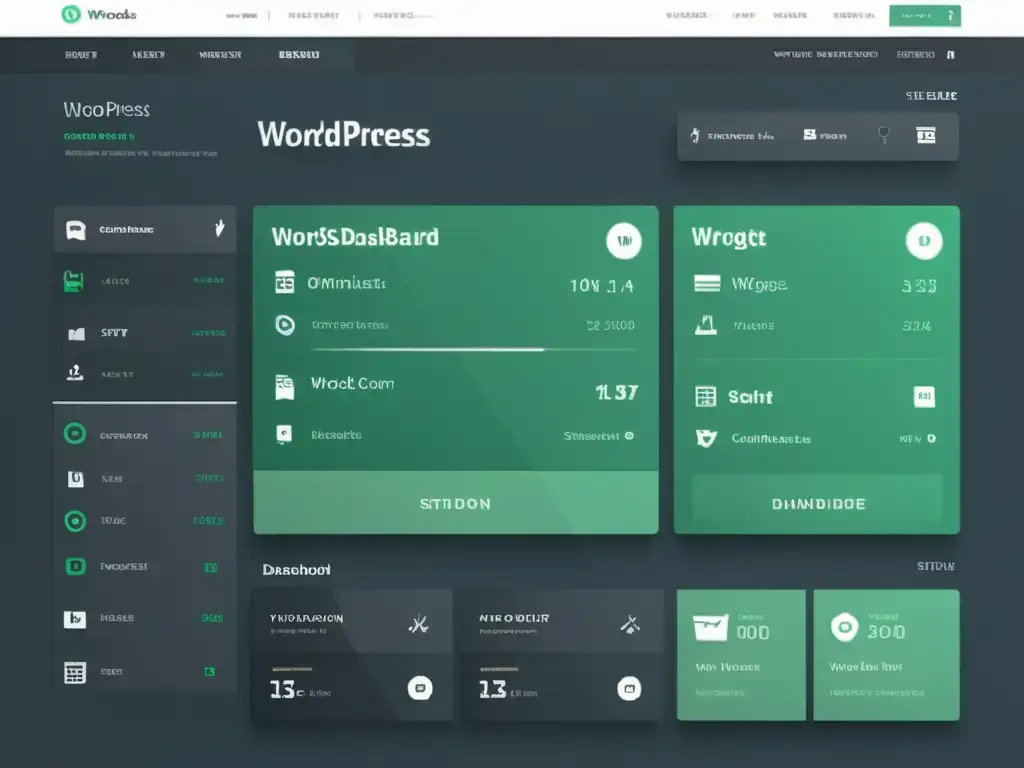Screen dimensions: 1024x768
Task: Click the flask icon in the Wrogtt card
Action: coord(705,325)
